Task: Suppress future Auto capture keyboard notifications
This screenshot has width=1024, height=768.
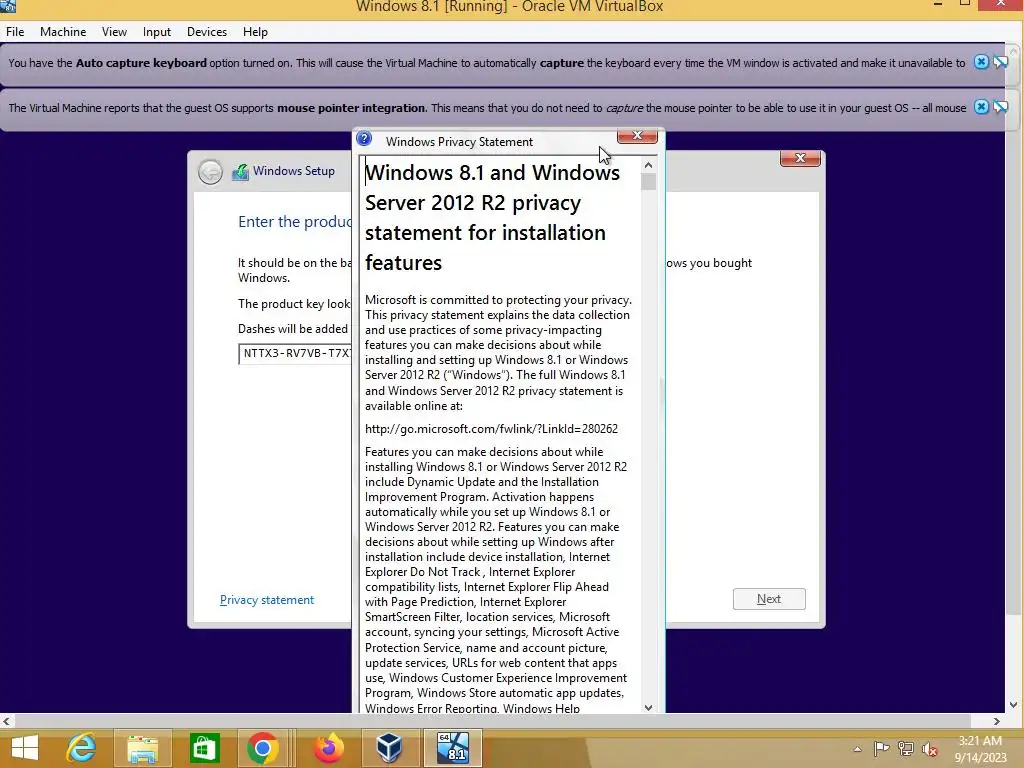Action: coord(1000,62)
